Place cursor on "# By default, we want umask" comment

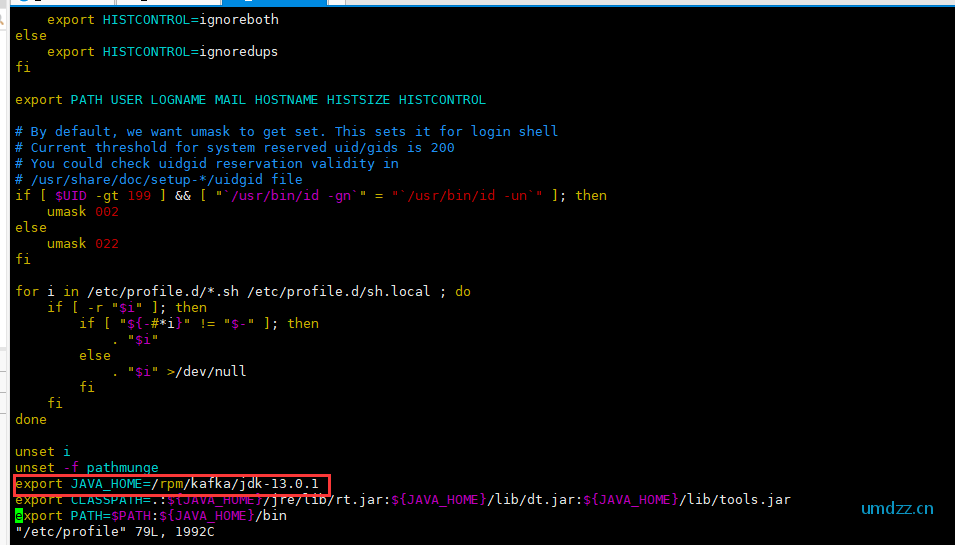coord(286,132)
